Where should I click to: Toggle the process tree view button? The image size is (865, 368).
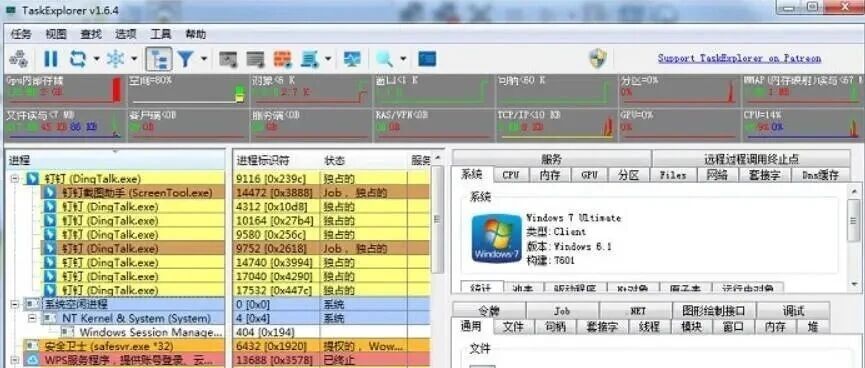[x=159, y=58]
